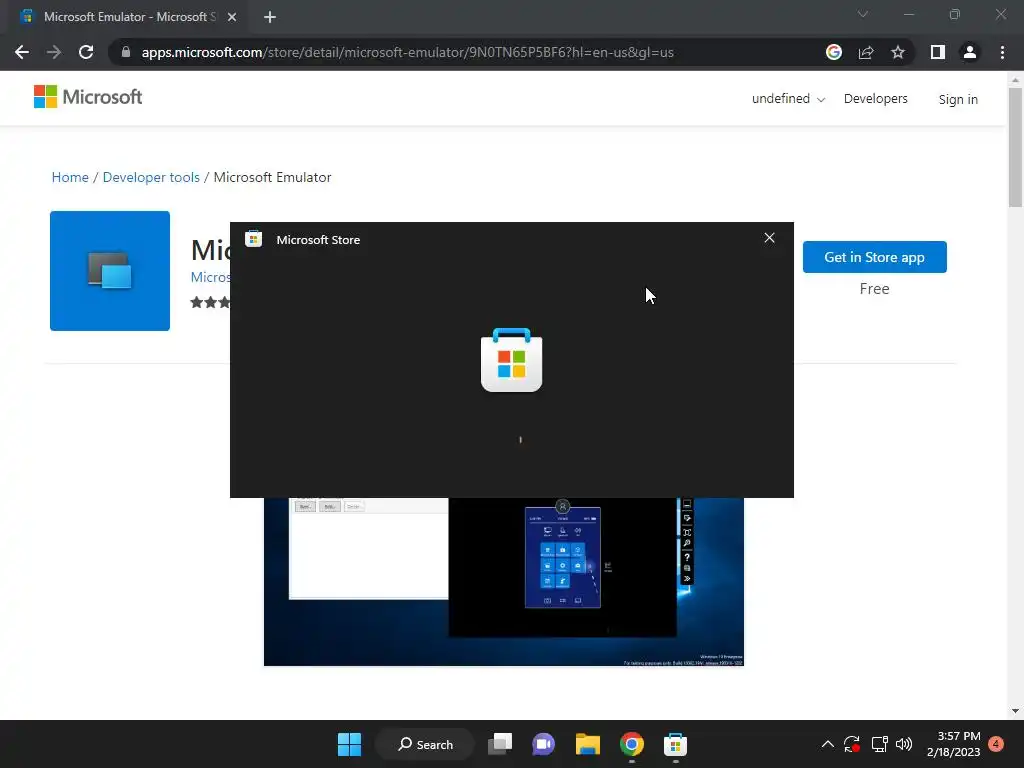Click the Microsoft logo
The width and height of the screenshot is (1024, 768).
pos(88,97)
